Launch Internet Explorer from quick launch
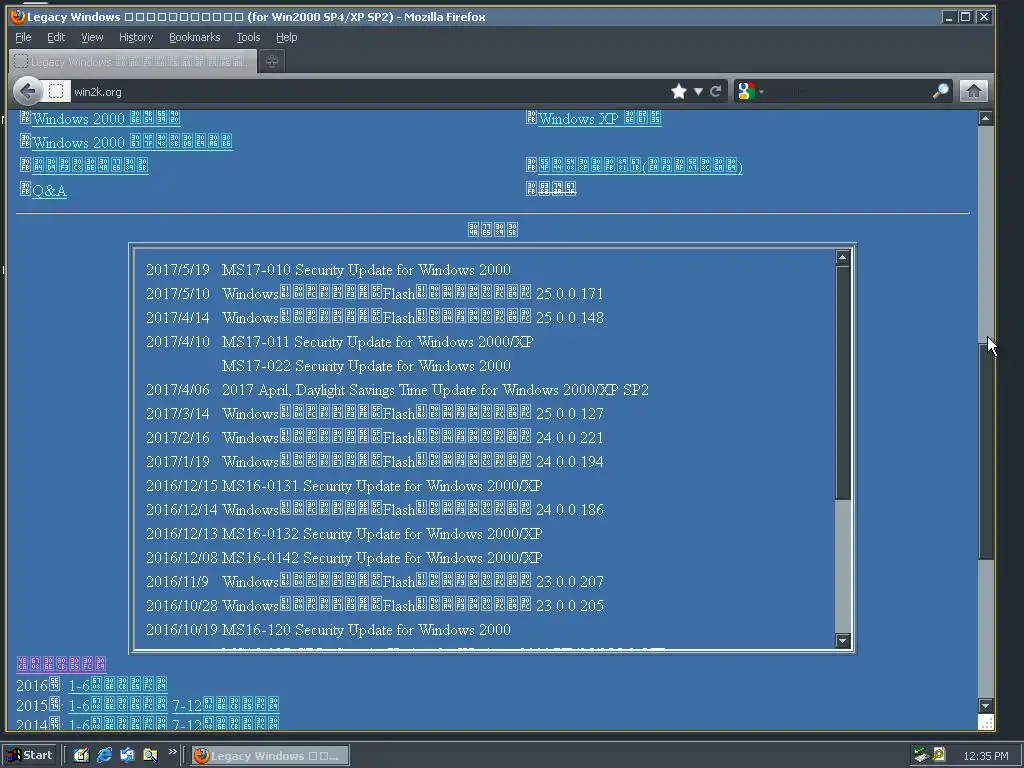Screen dimensions: 1024x768 click(x=104, y=755)
